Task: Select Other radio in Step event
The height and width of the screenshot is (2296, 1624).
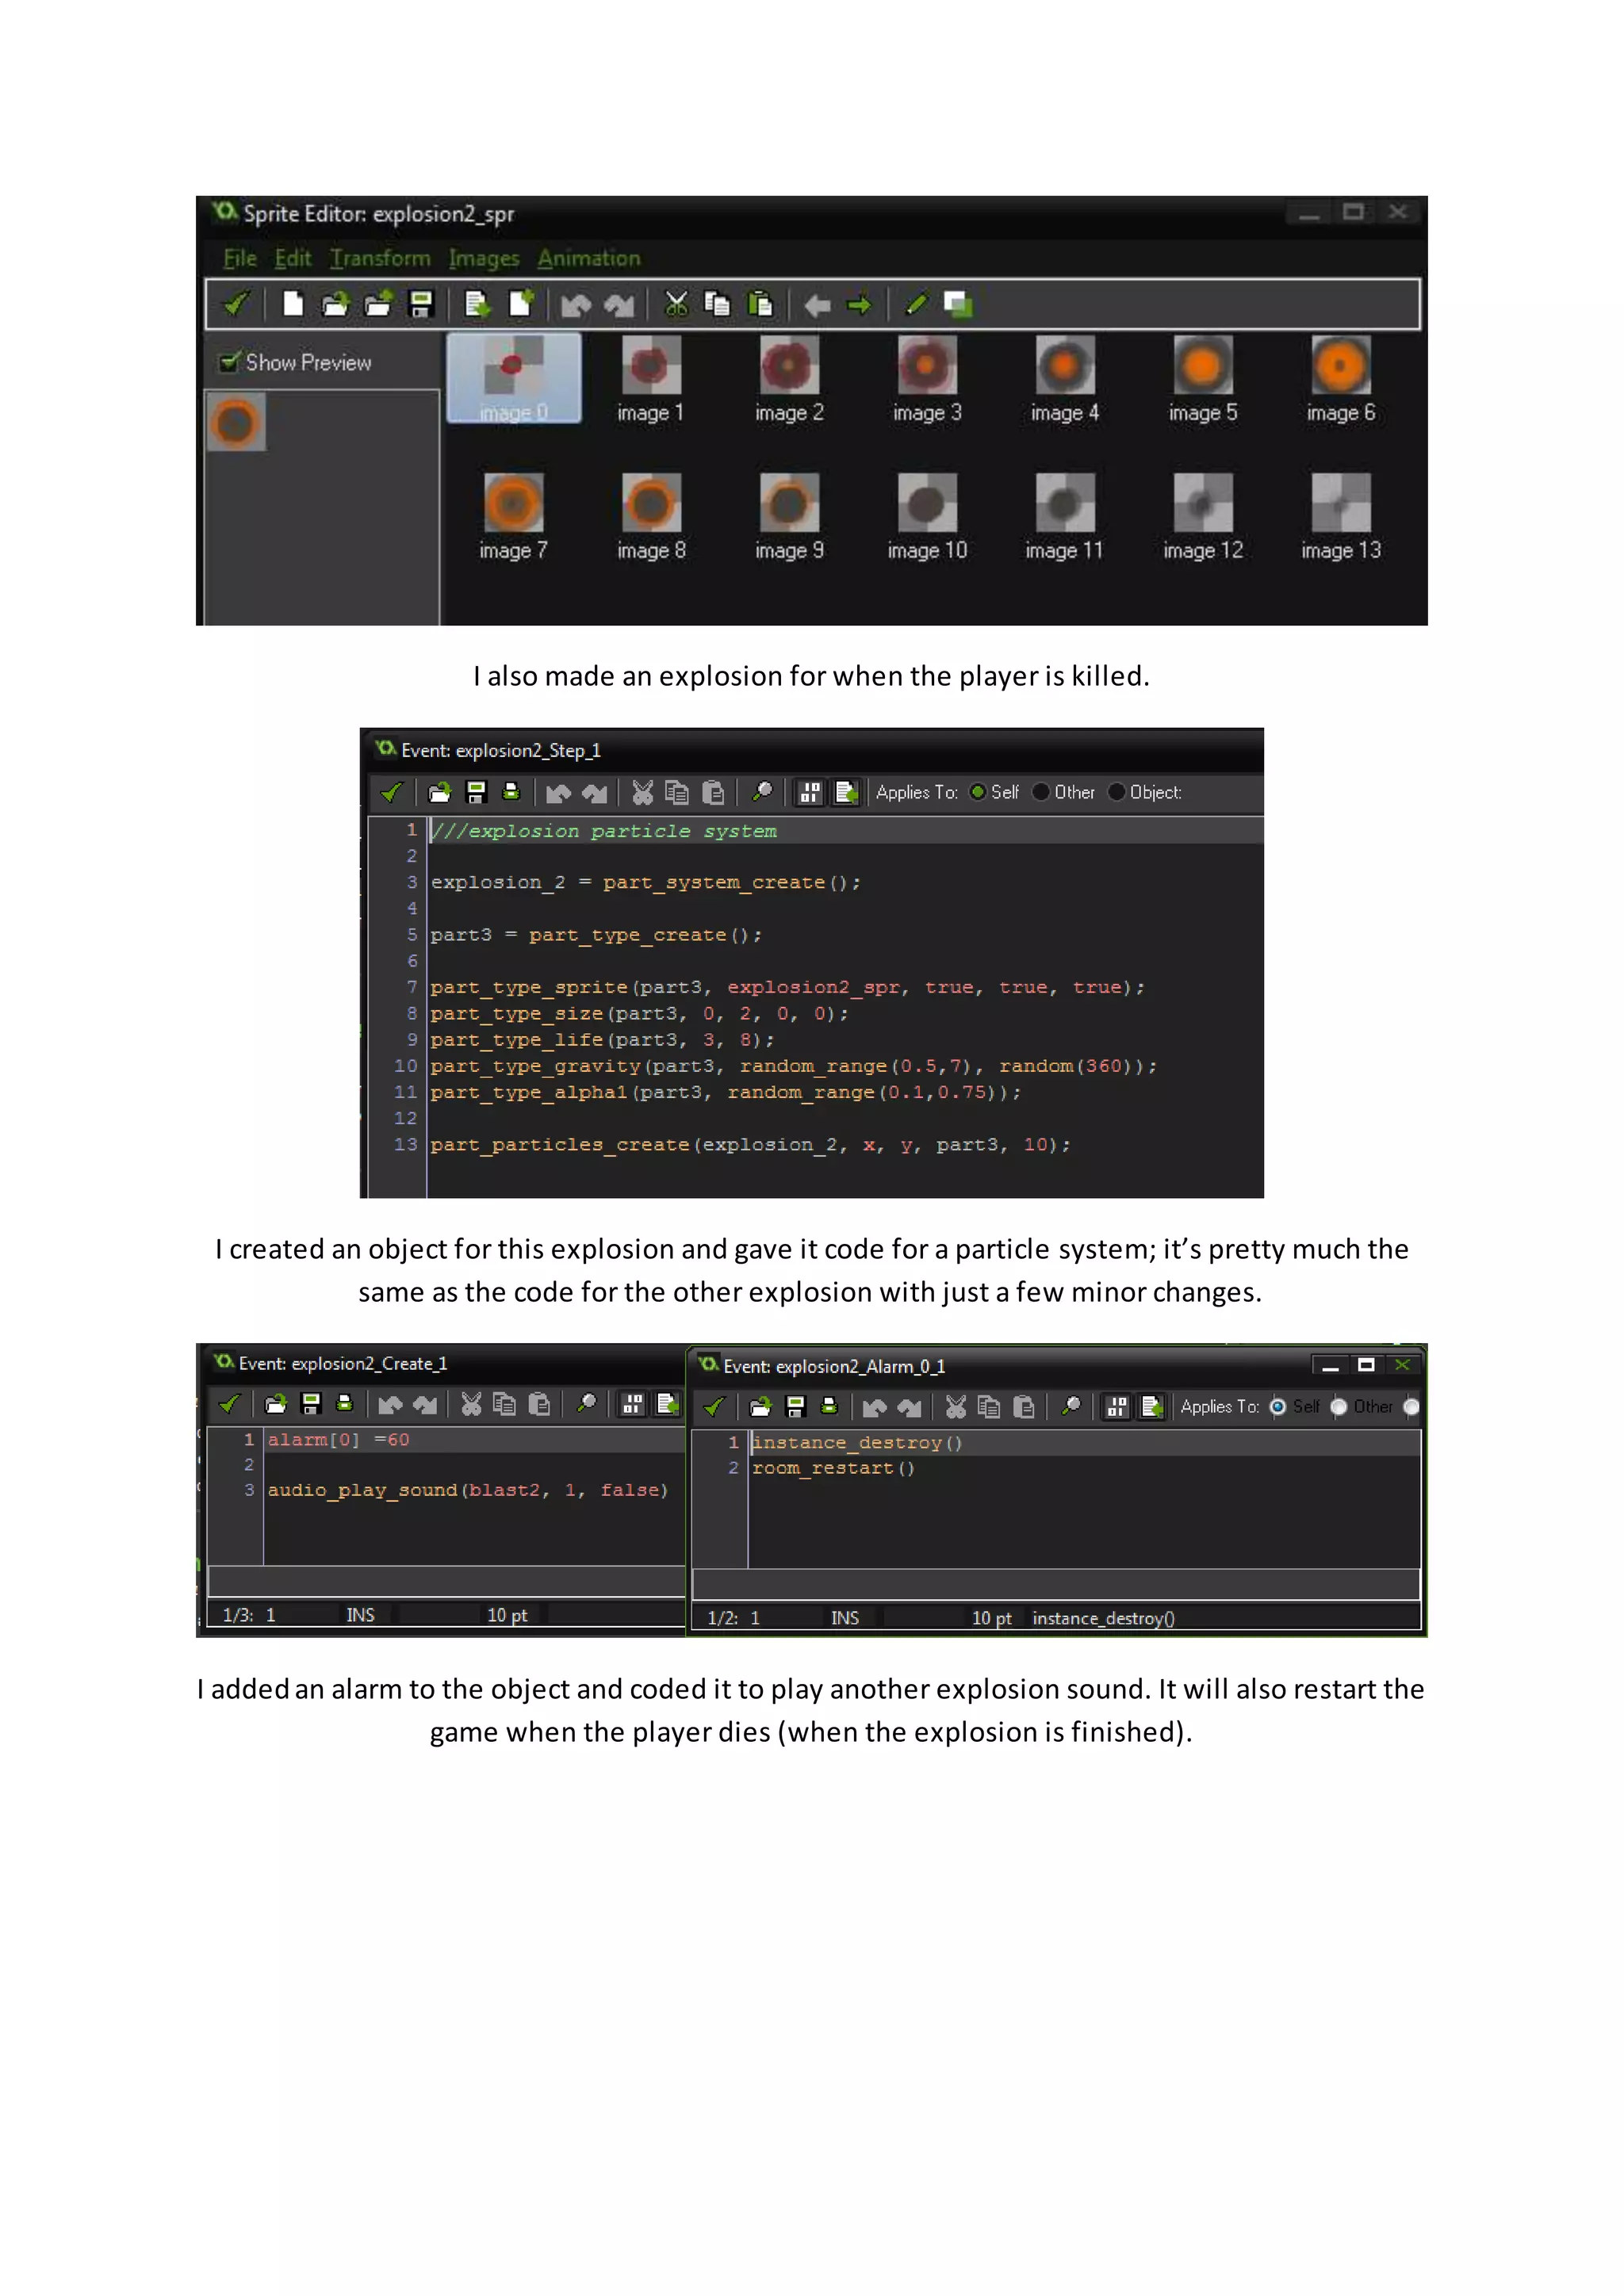Action: click(x=1041, y=792)
